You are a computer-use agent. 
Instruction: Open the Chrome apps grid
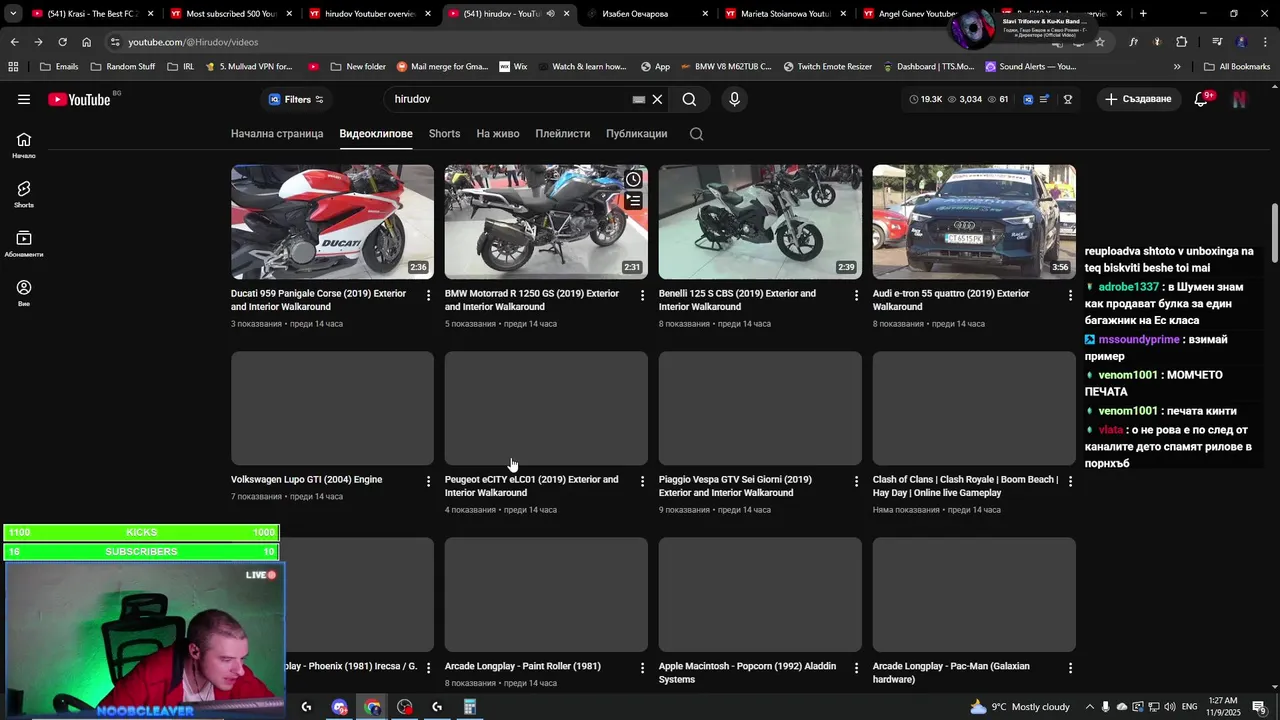coord(13,67)
